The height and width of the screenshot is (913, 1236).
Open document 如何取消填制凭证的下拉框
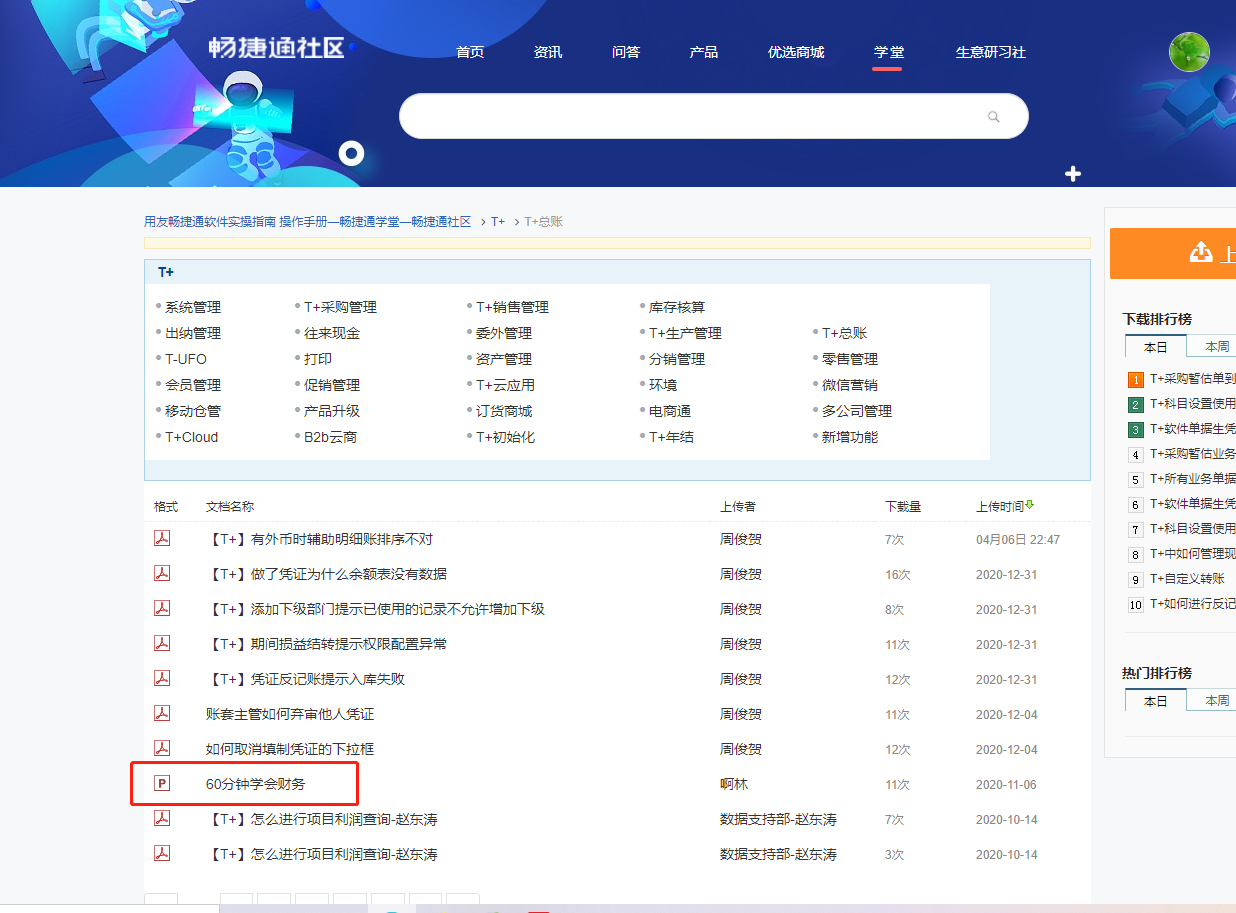[x=290, y=749]
